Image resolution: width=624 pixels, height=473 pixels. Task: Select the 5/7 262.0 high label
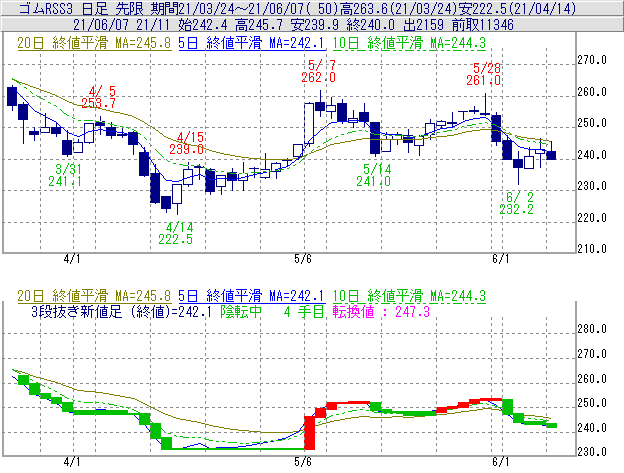pos(319,71)
